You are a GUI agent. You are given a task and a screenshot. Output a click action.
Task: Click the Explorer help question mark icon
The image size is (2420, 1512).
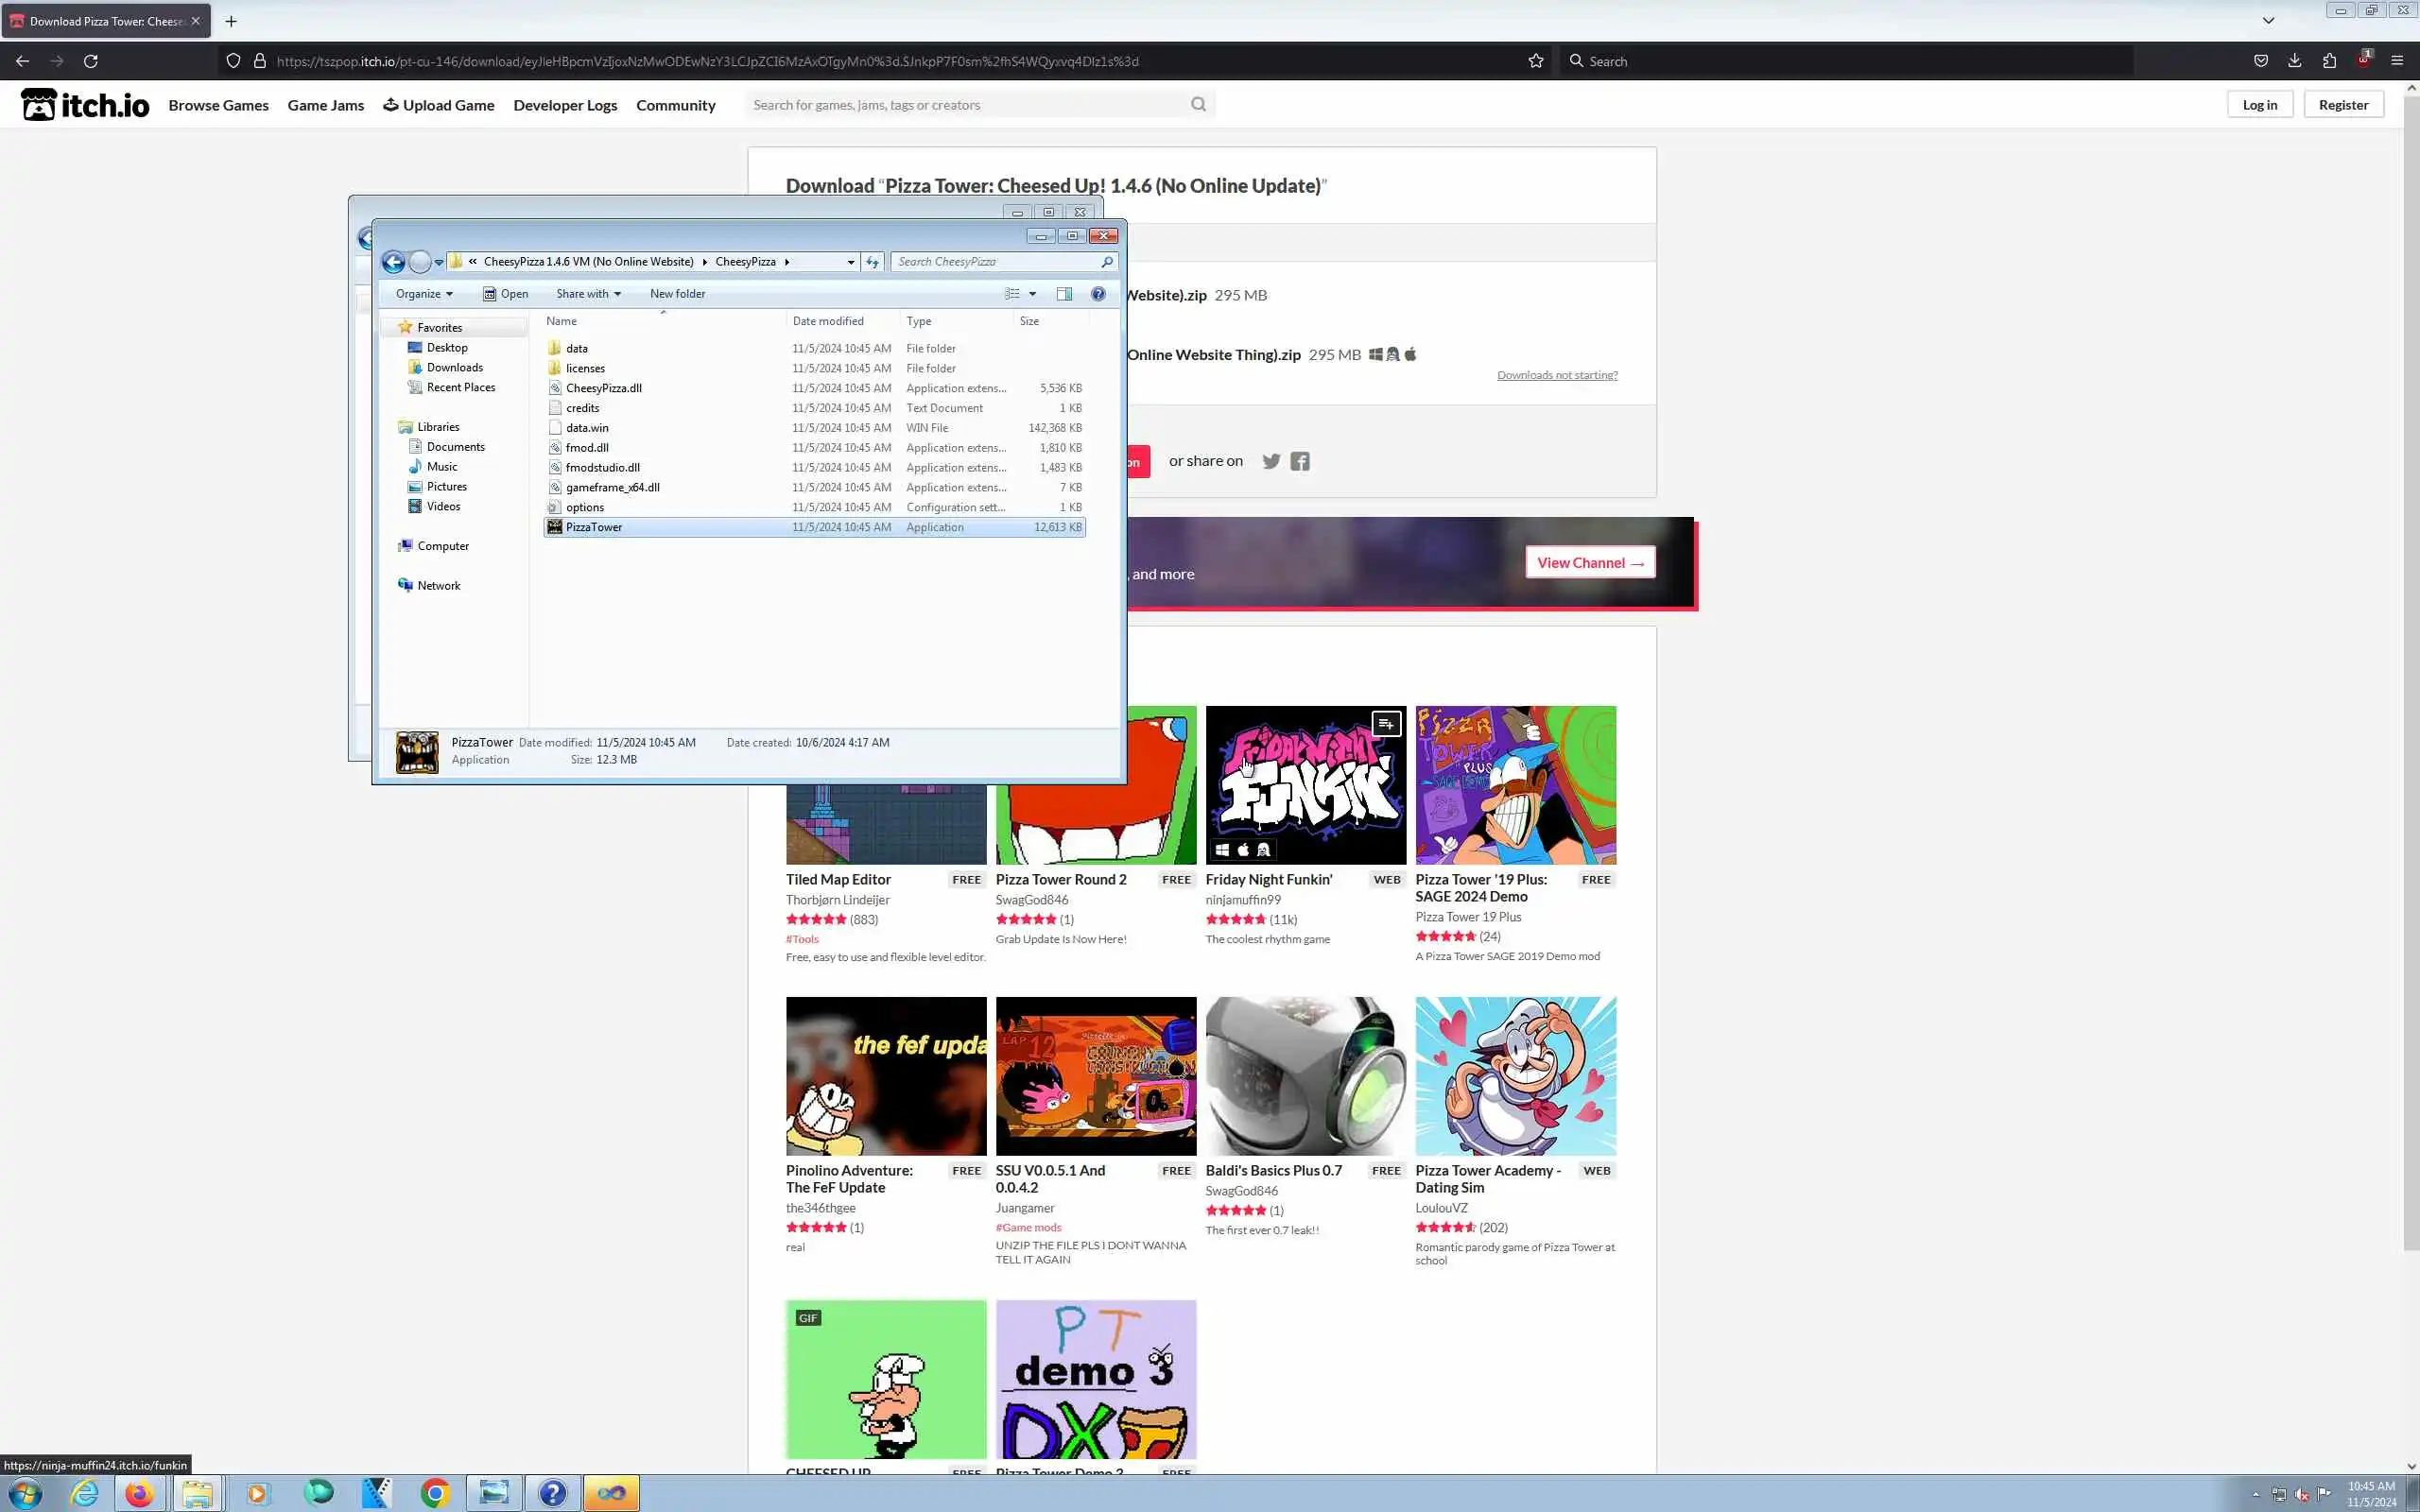1097,294
